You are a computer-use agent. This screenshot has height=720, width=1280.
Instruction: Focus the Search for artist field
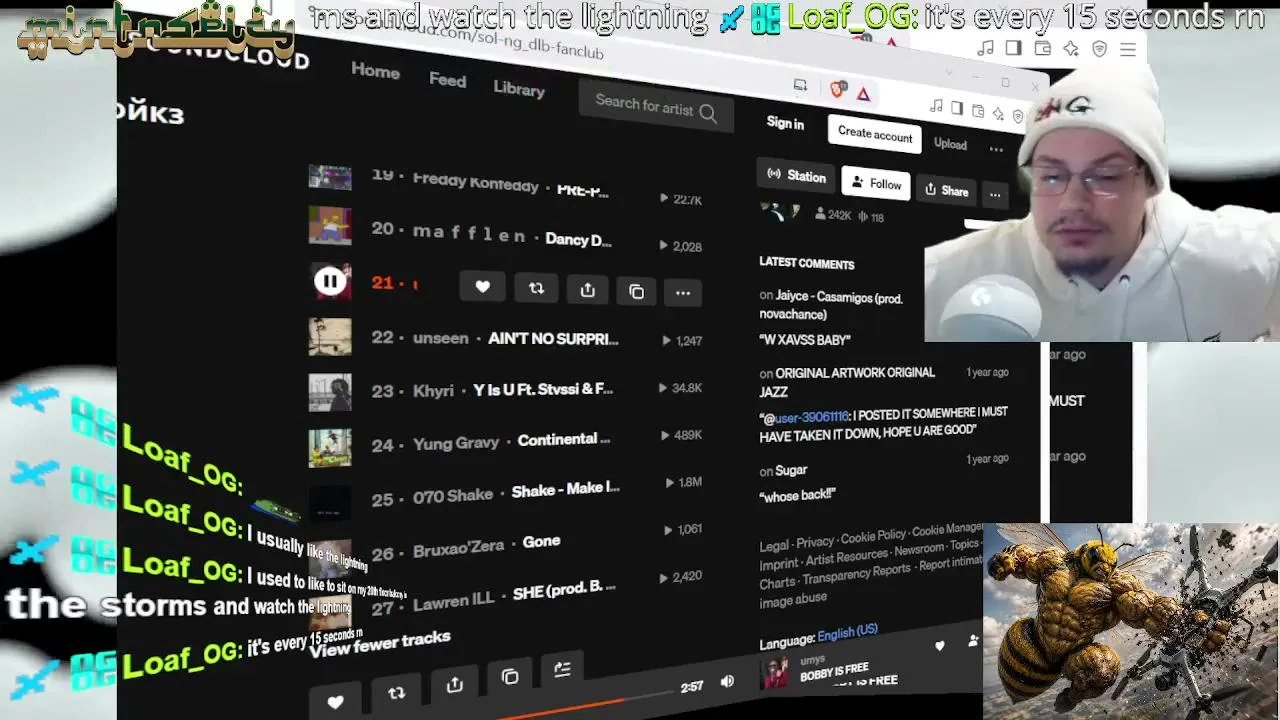(x=656, y=108)
